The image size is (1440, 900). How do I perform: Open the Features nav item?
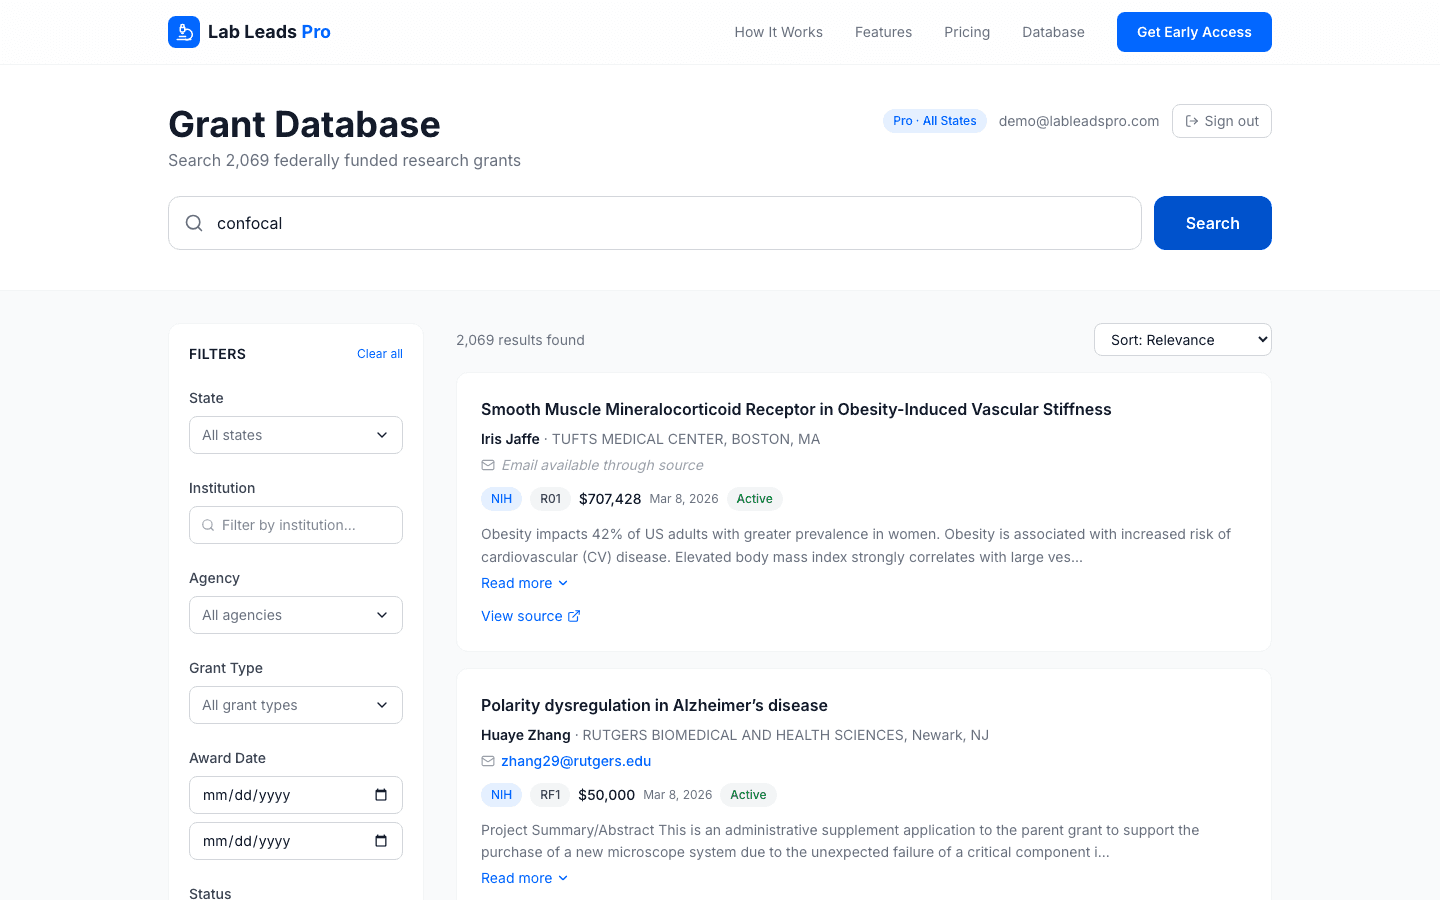pyautogui.click(x=883, y=32)
